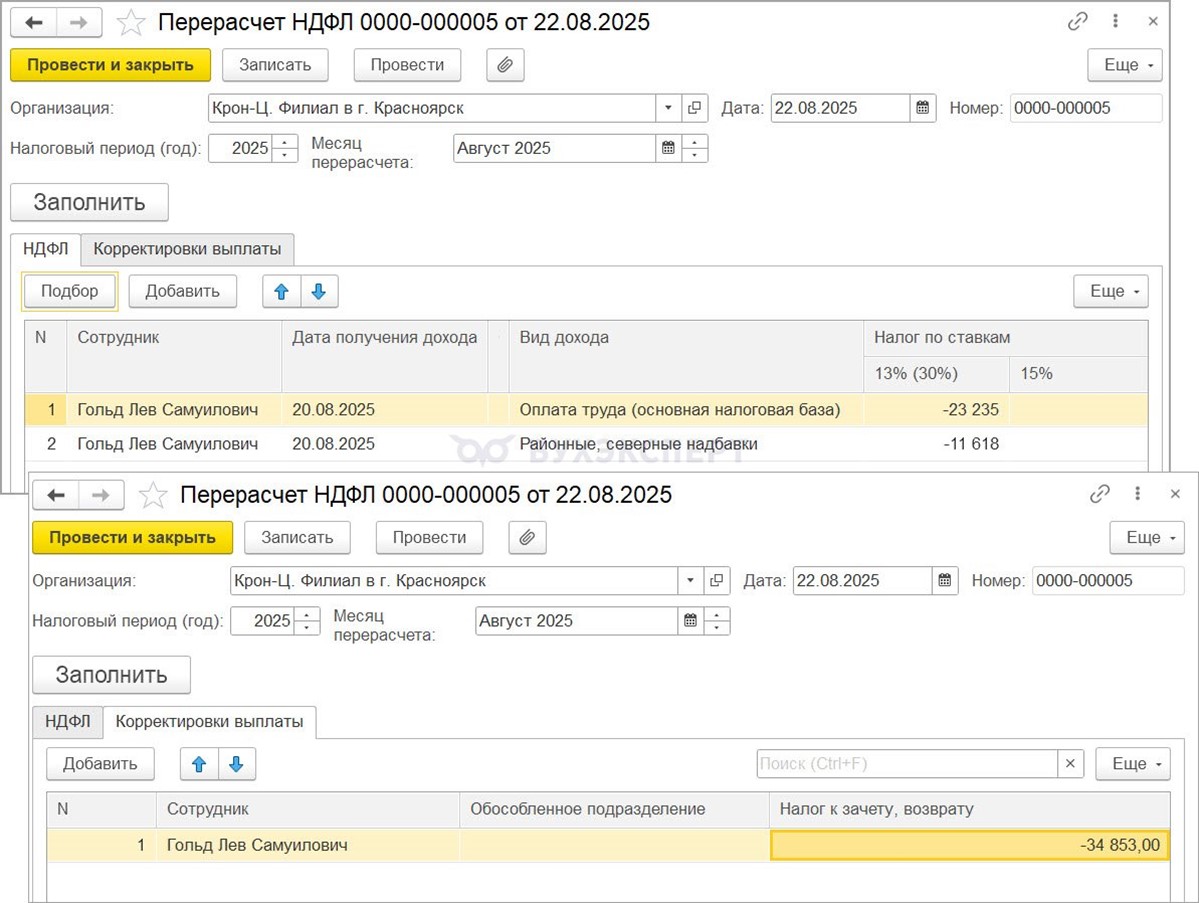Expand the Еще menu in the background window's top toolbar
Viewport: 1199px width, 903px height.
(x=1124, y=65)
